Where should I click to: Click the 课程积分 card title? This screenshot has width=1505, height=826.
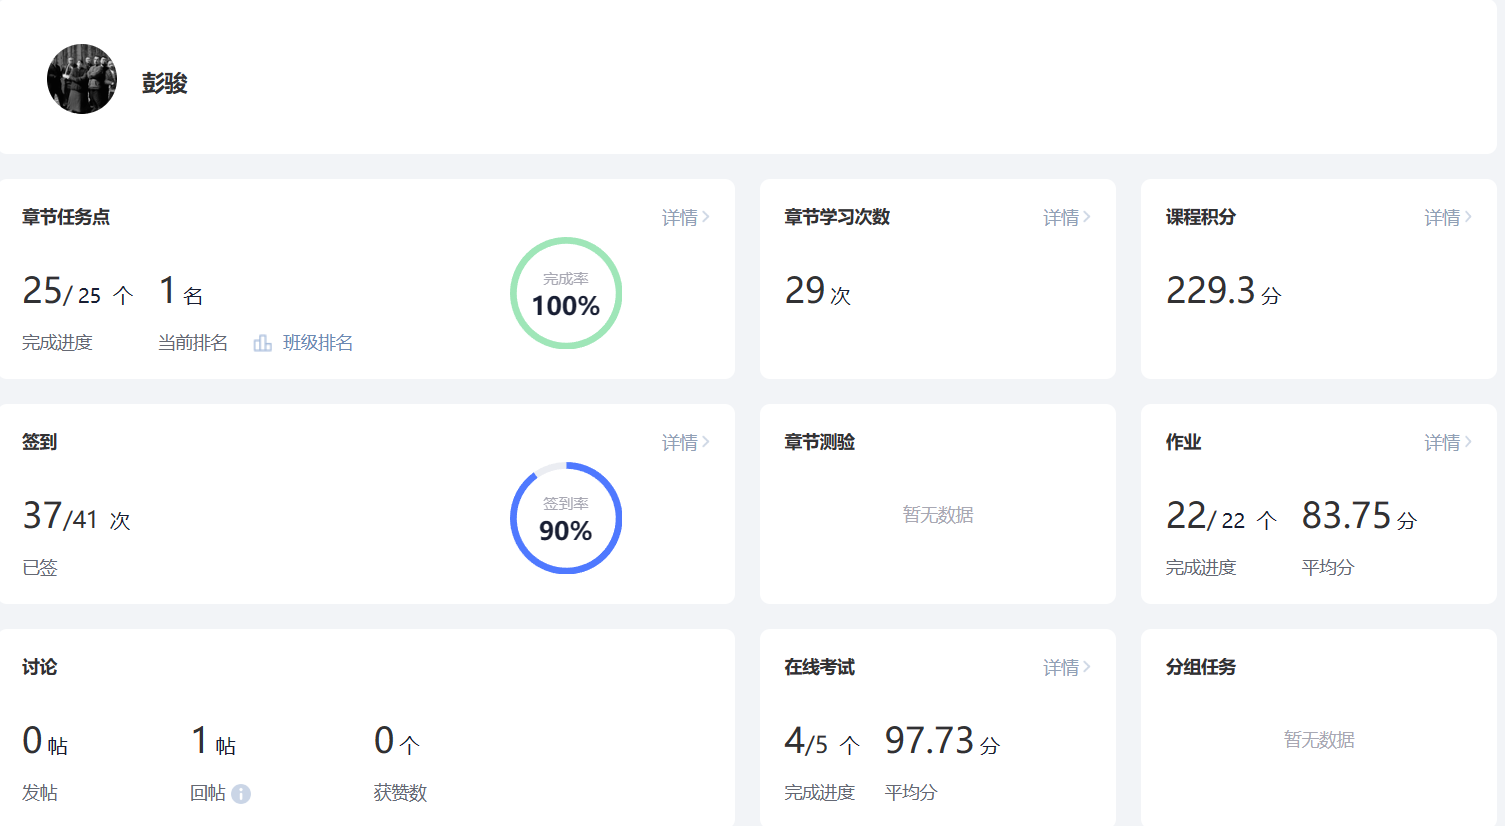point(1201,217)
